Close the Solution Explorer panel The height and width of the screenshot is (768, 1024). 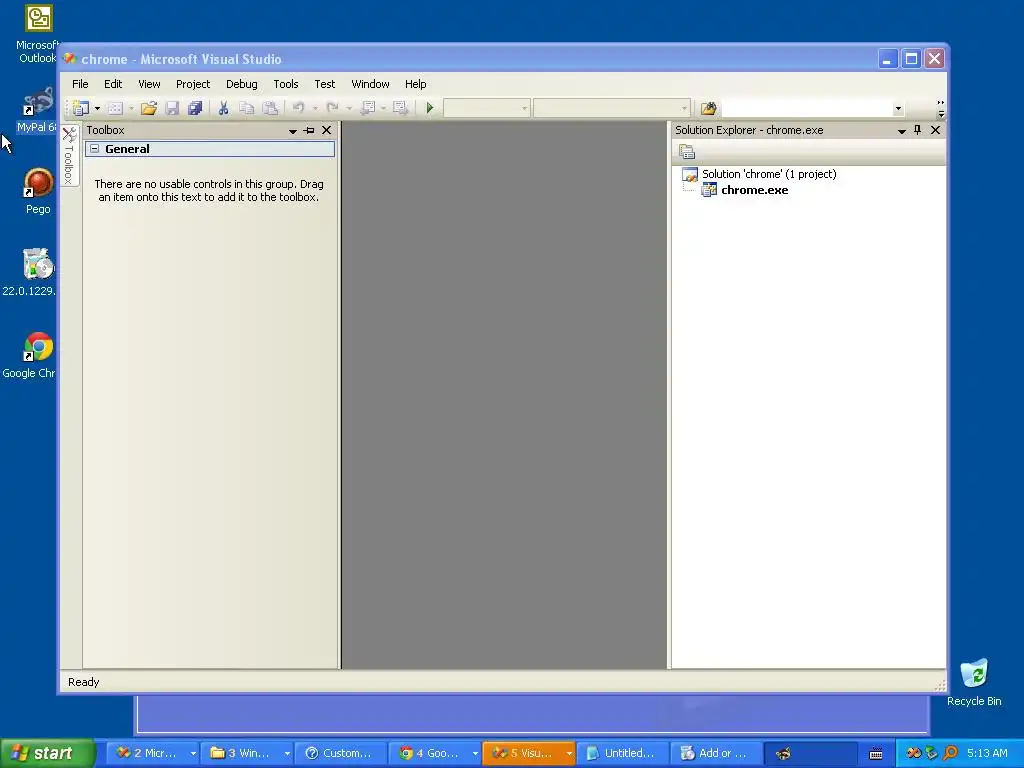(x=935, y=130)
